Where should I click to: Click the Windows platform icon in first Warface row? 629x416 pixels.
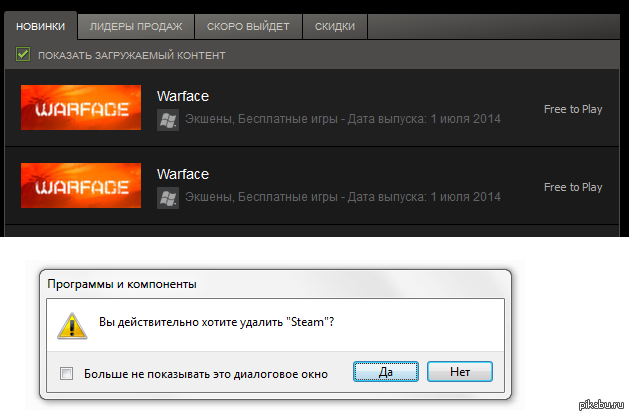click(x=168, y=120)
